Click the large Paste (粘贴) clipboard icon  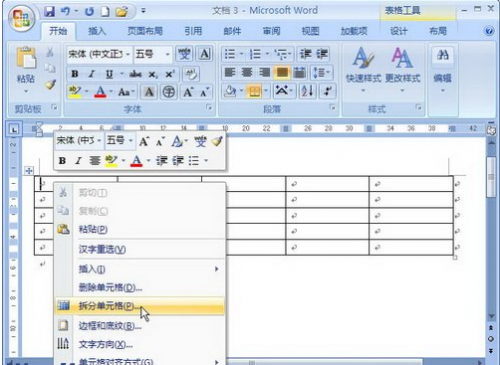[26, 58]
